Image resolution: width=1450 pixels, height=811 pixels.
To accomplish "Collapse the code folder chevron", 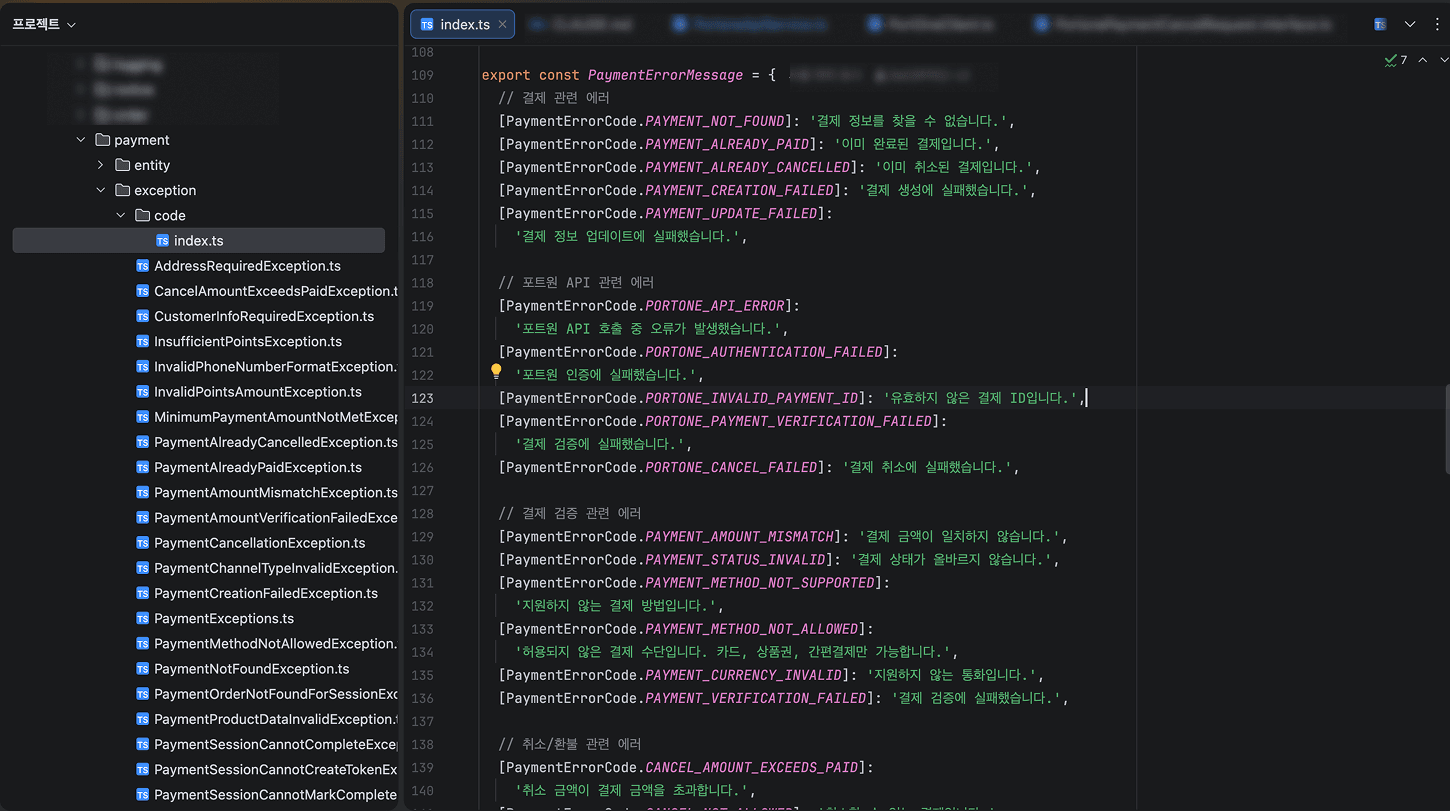I will pos(121,215).
